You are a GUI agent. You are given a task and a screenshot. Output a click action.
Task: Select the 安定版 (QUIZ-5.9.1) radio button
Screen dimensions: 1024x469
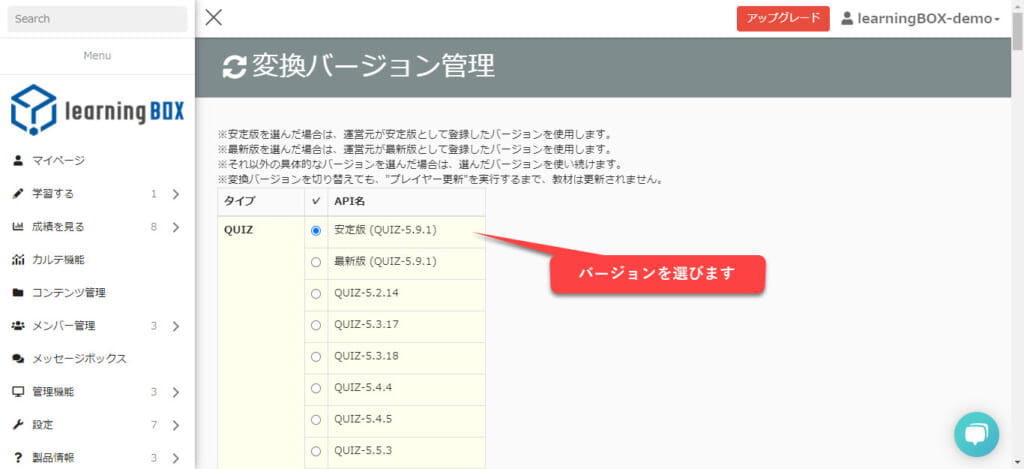[316, 230]
